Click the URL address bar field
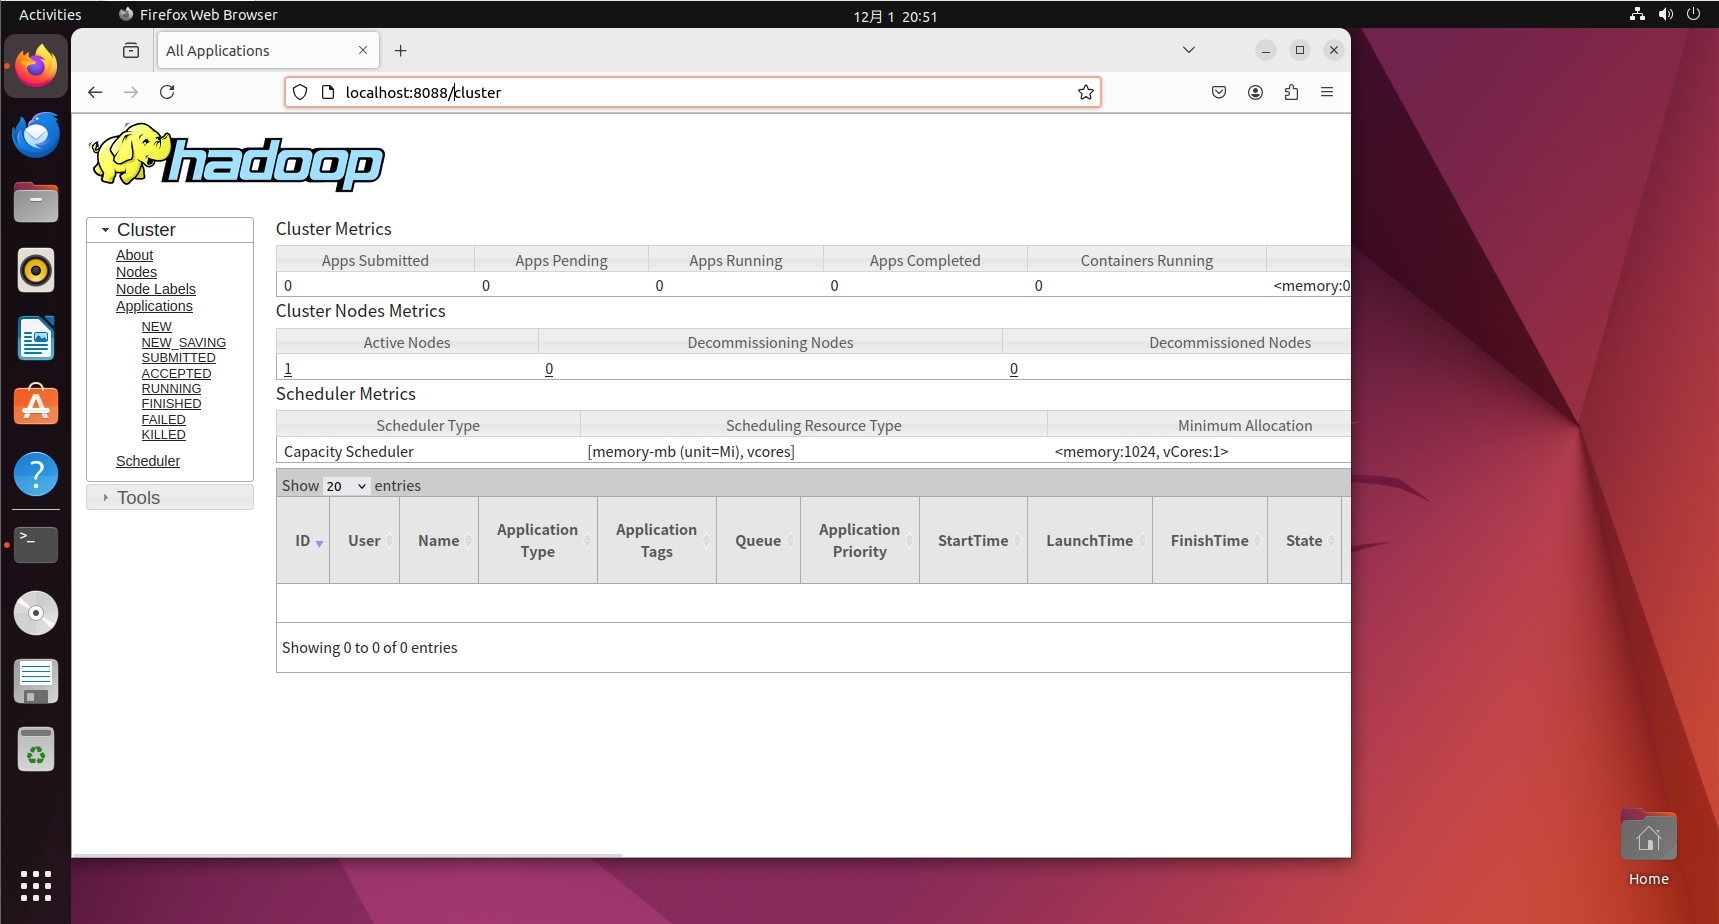Screen dimensions: 1719x924 (x=700, y=92)
